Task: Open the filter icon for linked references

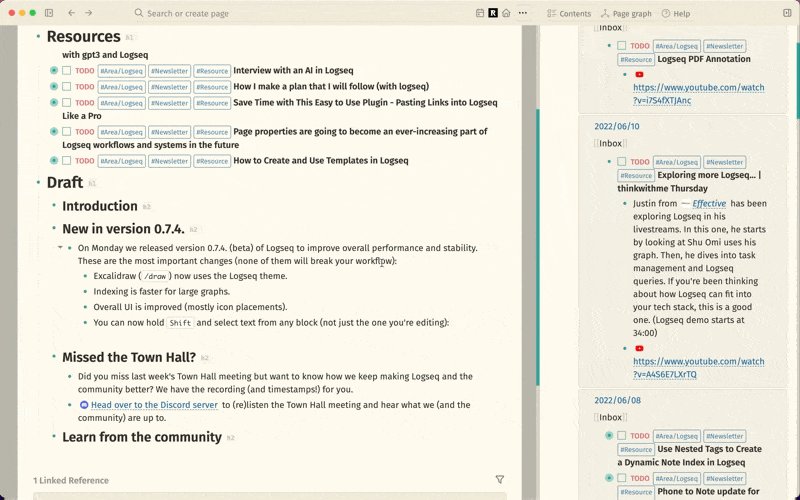Action: click(x=500, y=480)
